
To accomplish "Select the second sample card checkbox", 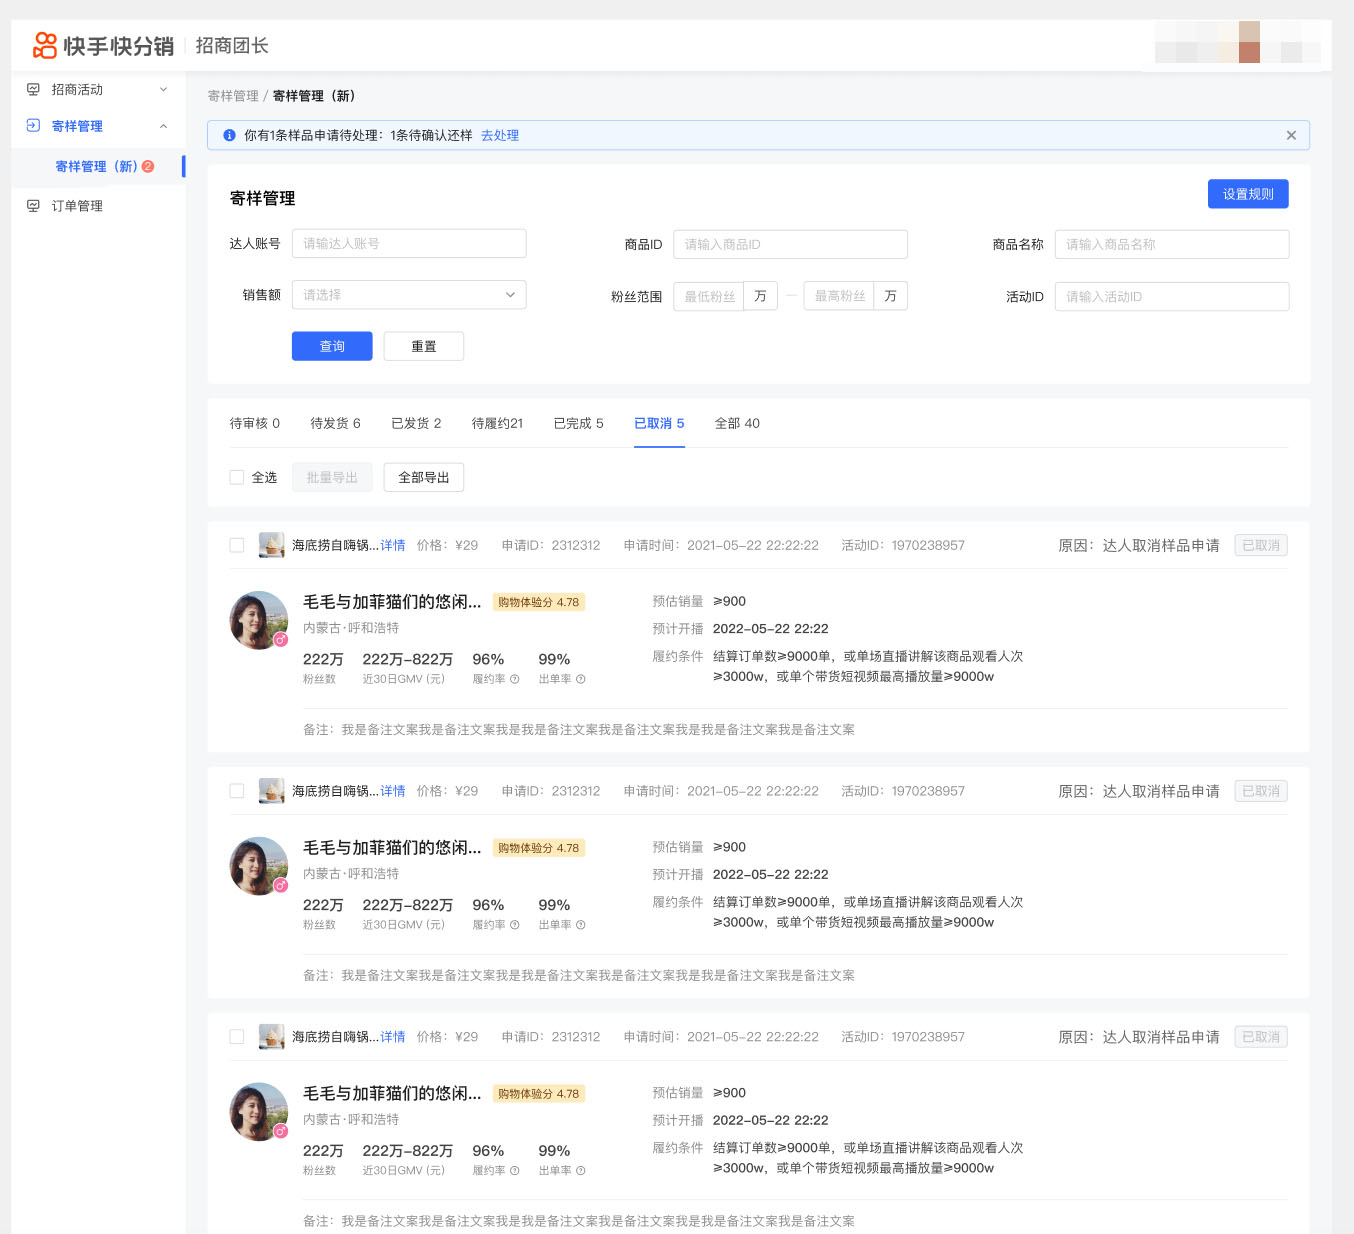I will tap(237, 791).
